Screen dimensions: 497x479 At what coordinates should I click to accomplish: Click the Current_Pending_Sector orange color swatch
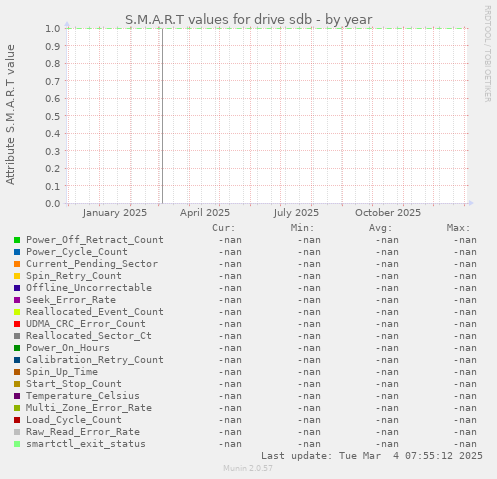pos(17,264)
